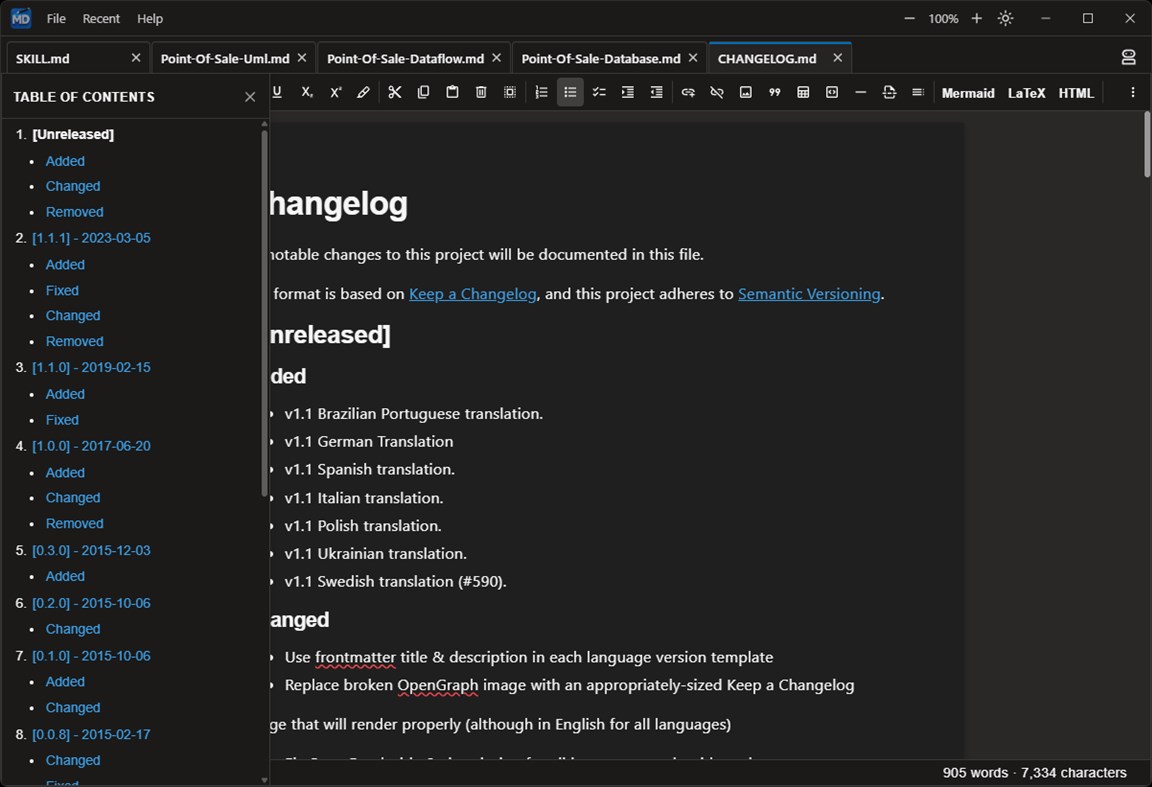Decrease indent of the list

pos(657,93)
